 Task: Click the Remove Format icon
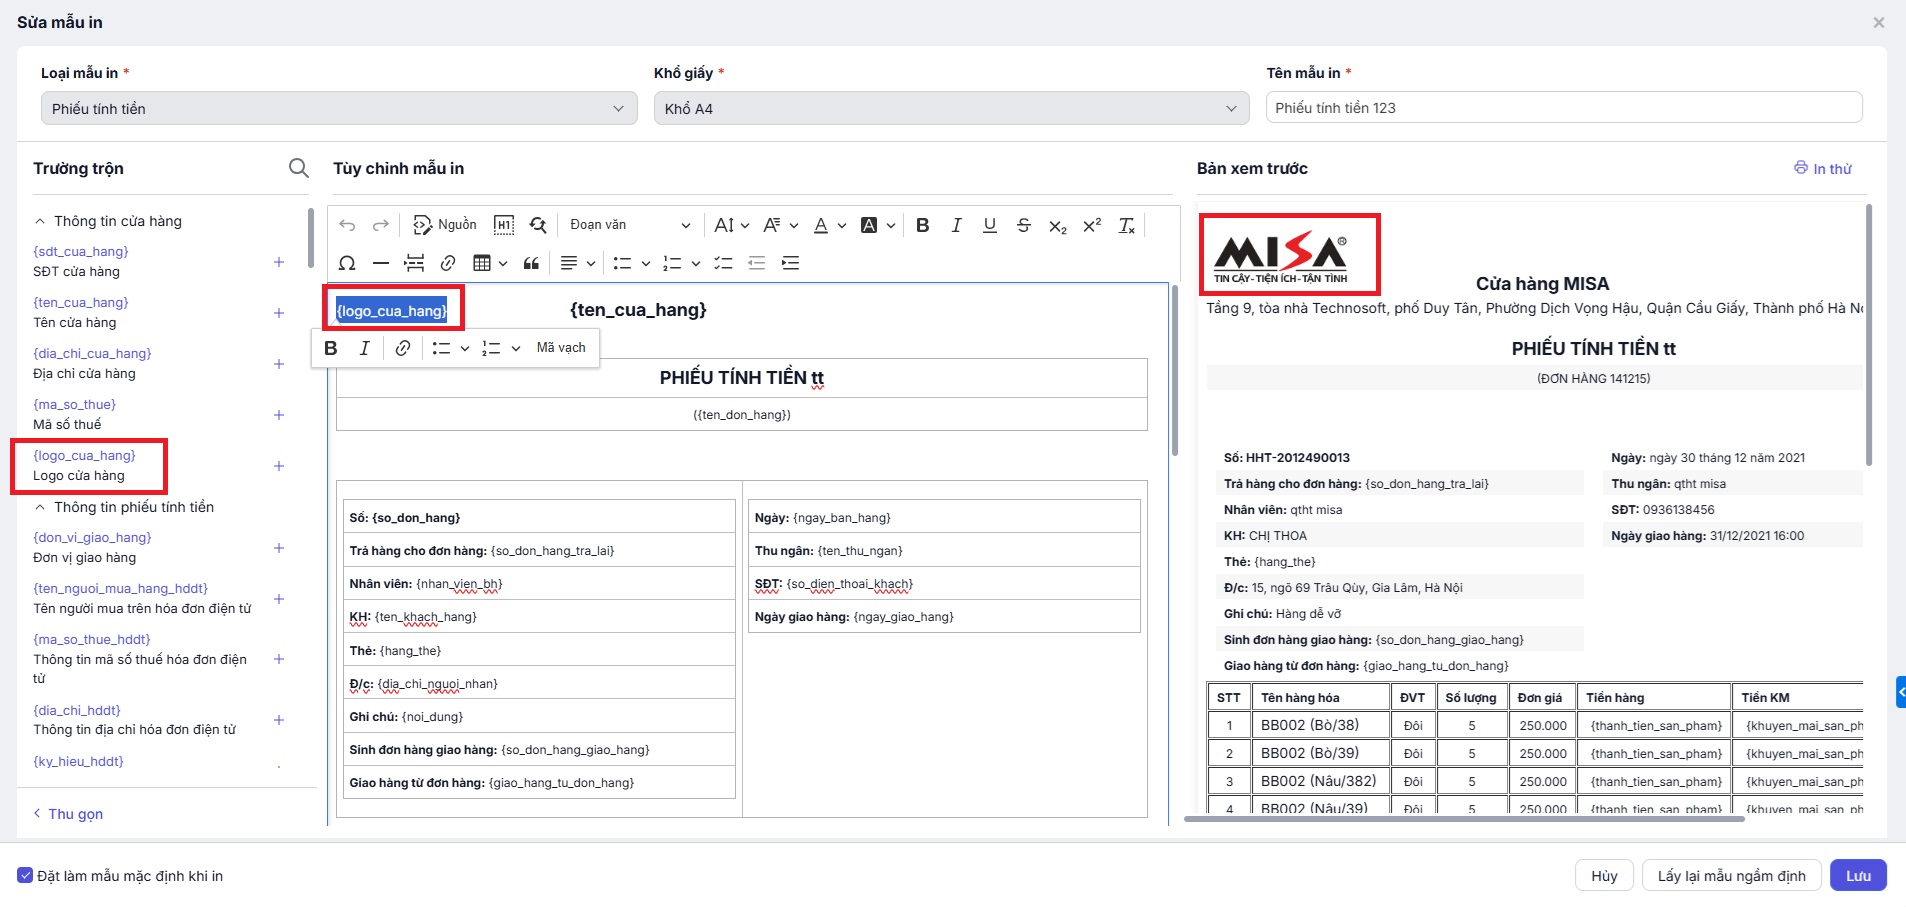tap(1126, 225)
